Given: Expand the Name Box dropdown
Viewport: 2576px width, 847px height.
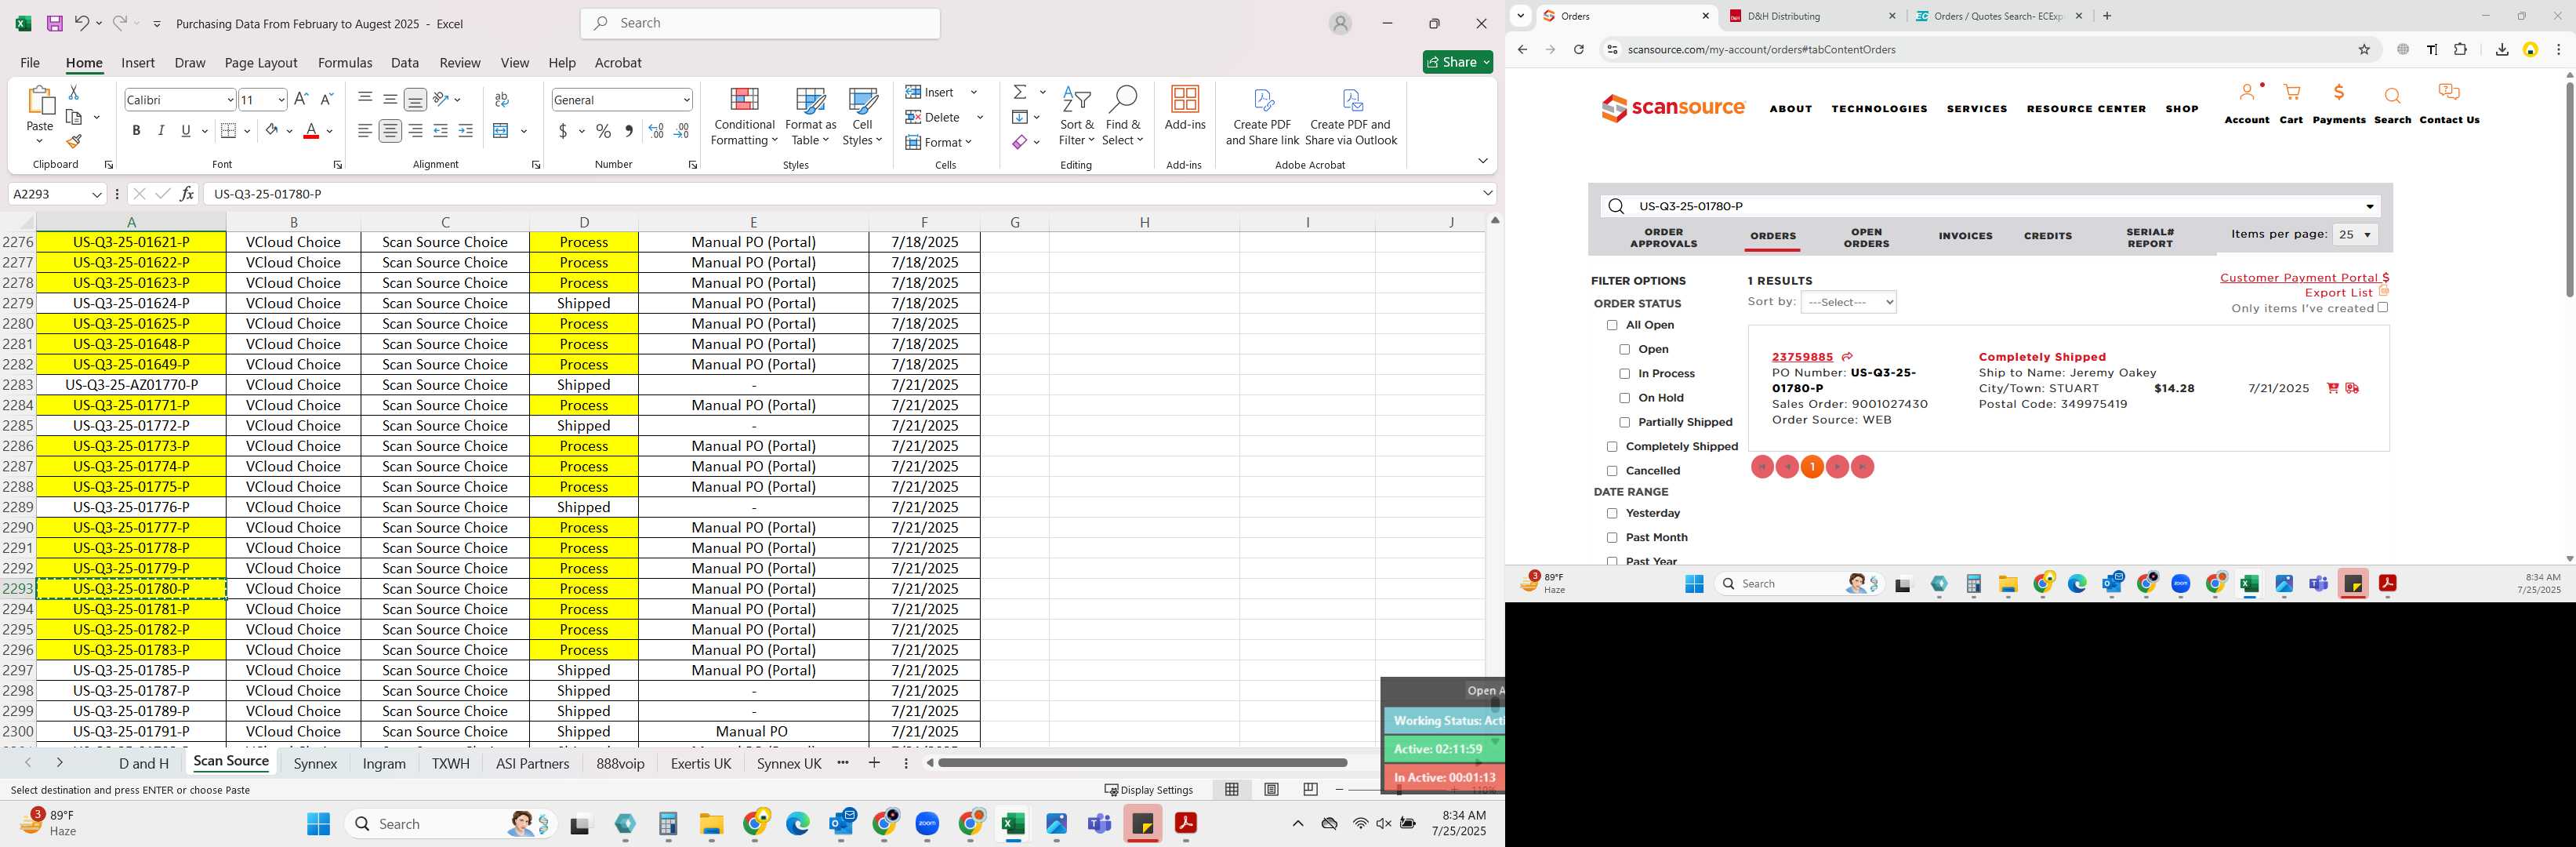Looking at the screenshot, I should pos(97,194).
